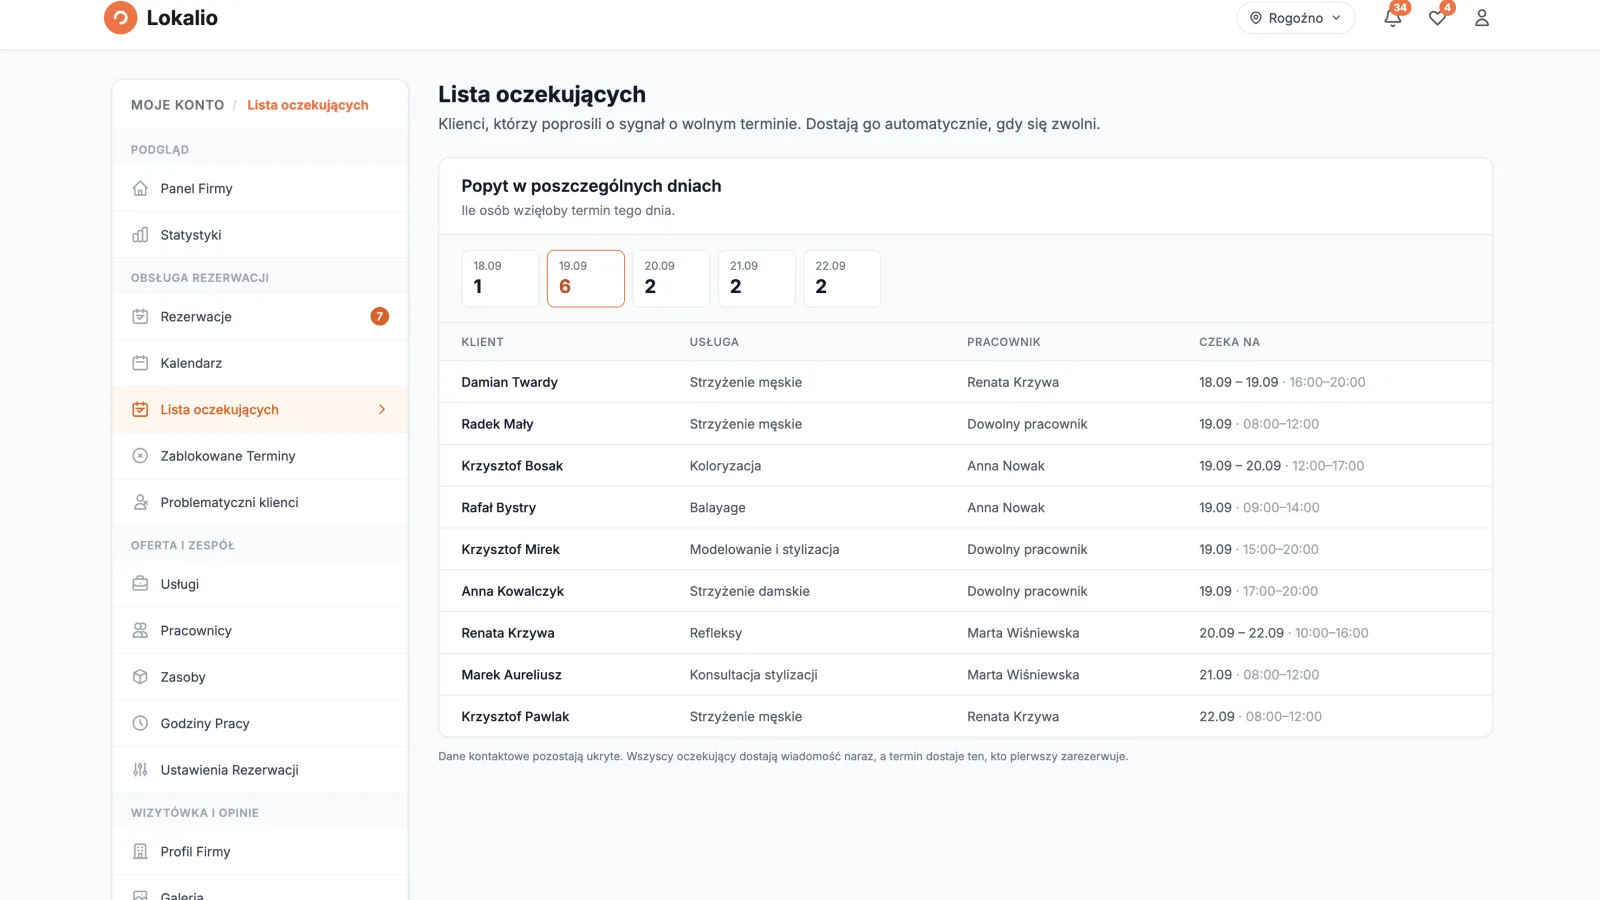The width and height of the screenshot is (1600, 900).
Task: Click Modelowanie i stylizacja service cell
Action: point(764,550)
